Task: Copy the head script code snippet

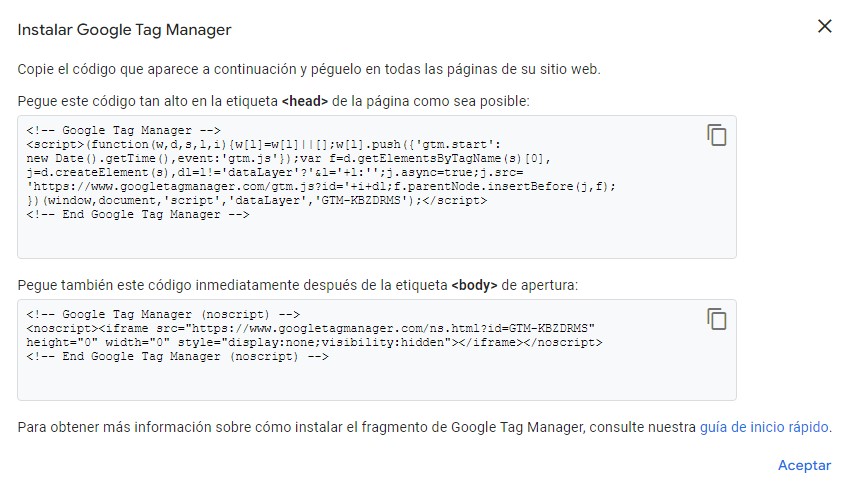Action: coord(716,135)
